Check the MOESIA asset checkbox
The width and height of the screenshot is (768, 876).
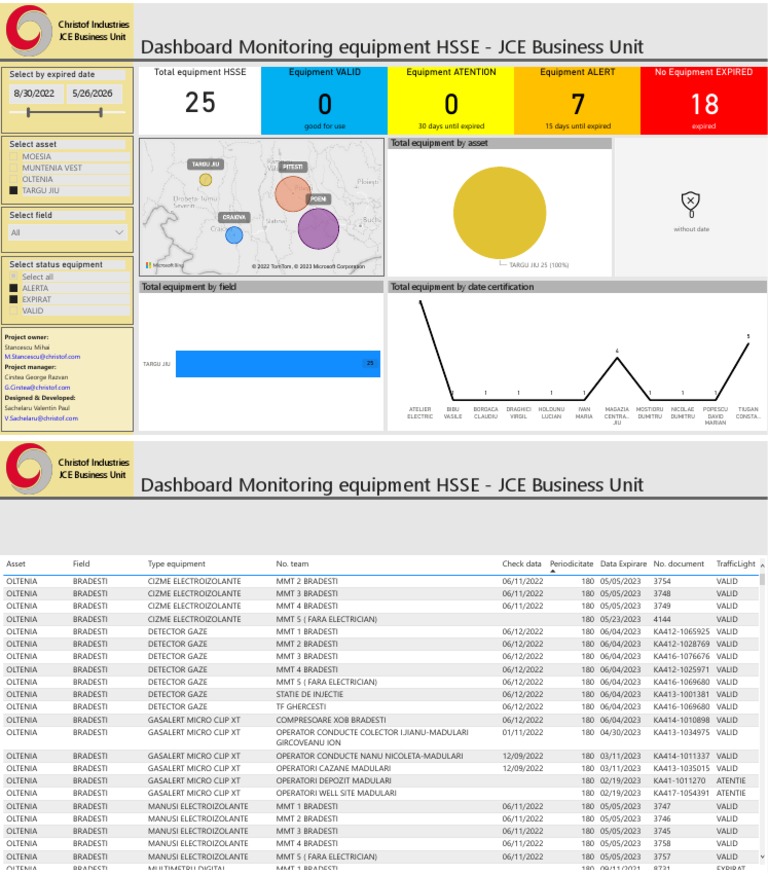coord(13,156)
